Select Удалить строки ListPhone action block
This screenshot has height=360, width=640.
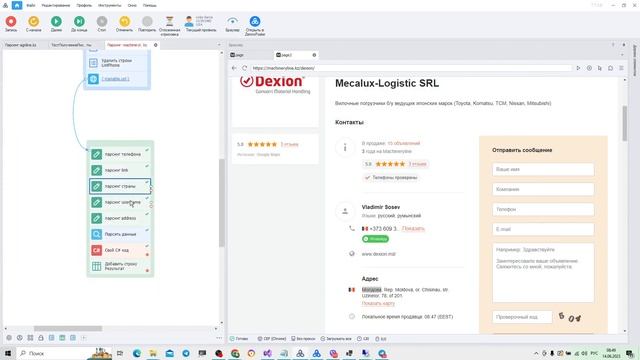tap(118, 63)
